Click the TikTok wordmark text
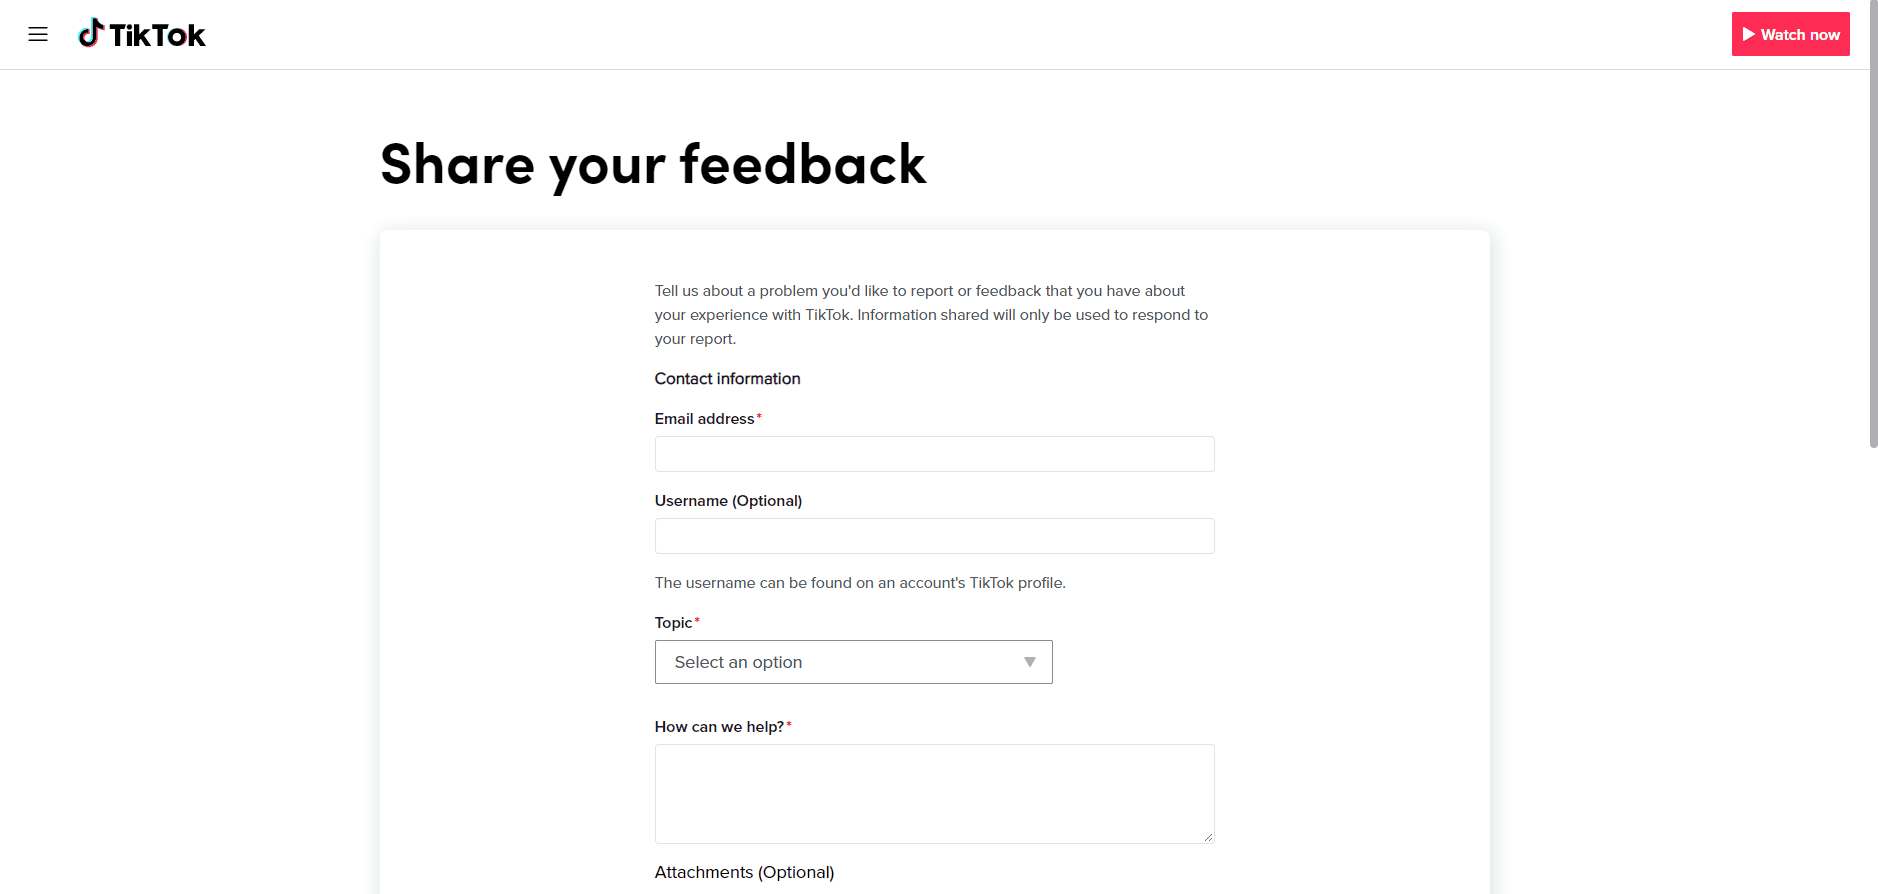This screenshot has width=1878, height=894. tap(157, 36)
